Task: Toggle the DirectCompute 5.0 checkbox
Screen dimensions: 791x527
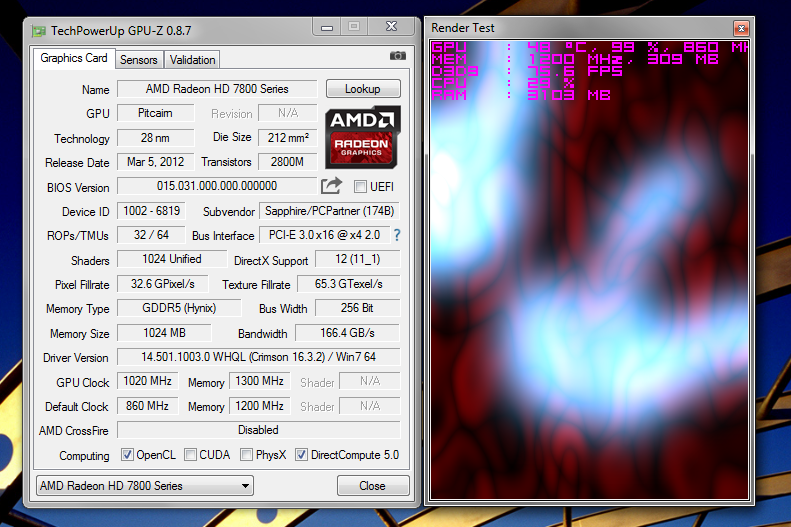Action: [301, 455]
